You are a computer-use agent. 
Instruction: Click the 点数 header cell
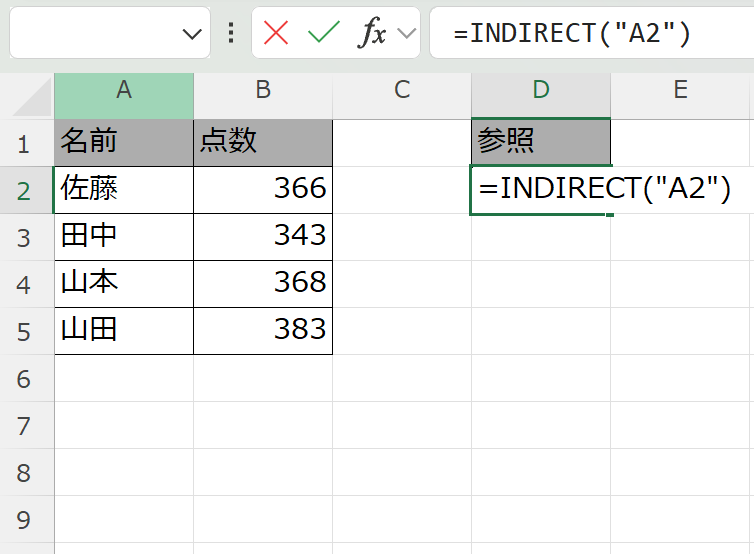point(263,142)
